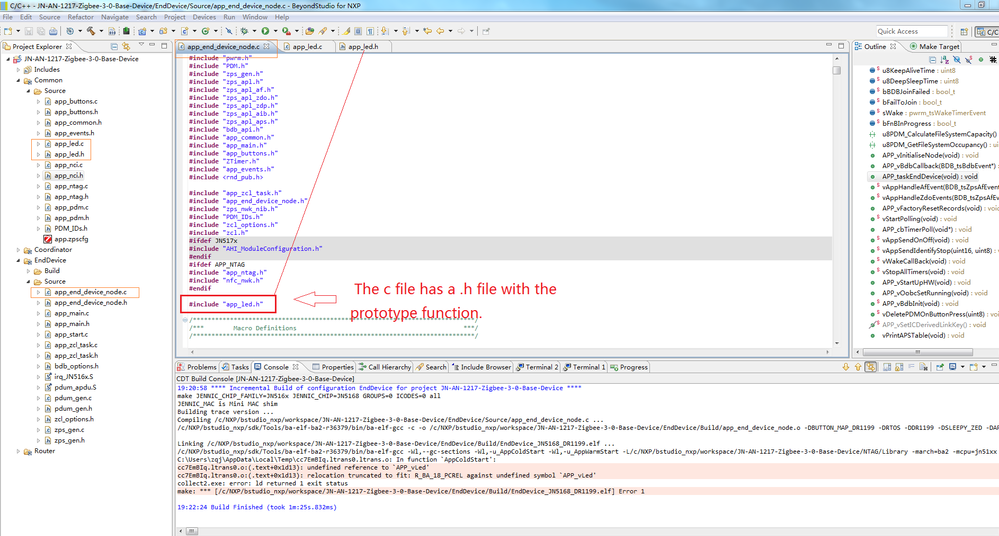The image size is (999, 536).
Task: Select app_led.c in Project Explorer
Action: click(68, 144)
